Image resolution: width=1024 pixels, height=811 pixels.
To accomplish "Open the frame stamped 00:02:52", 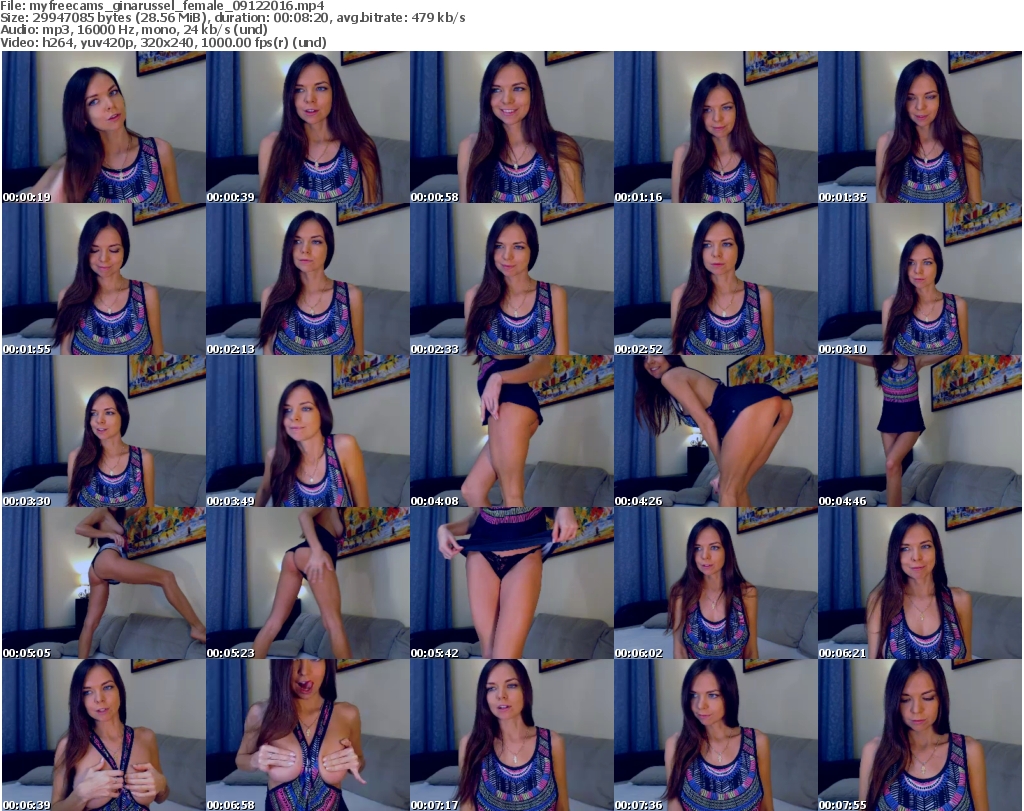I will (716, 279).
